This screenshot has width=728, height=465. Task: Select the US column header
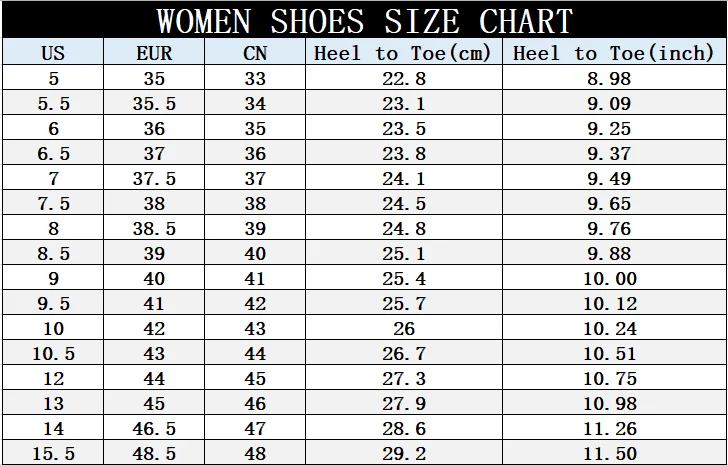[x=53, y=52]
